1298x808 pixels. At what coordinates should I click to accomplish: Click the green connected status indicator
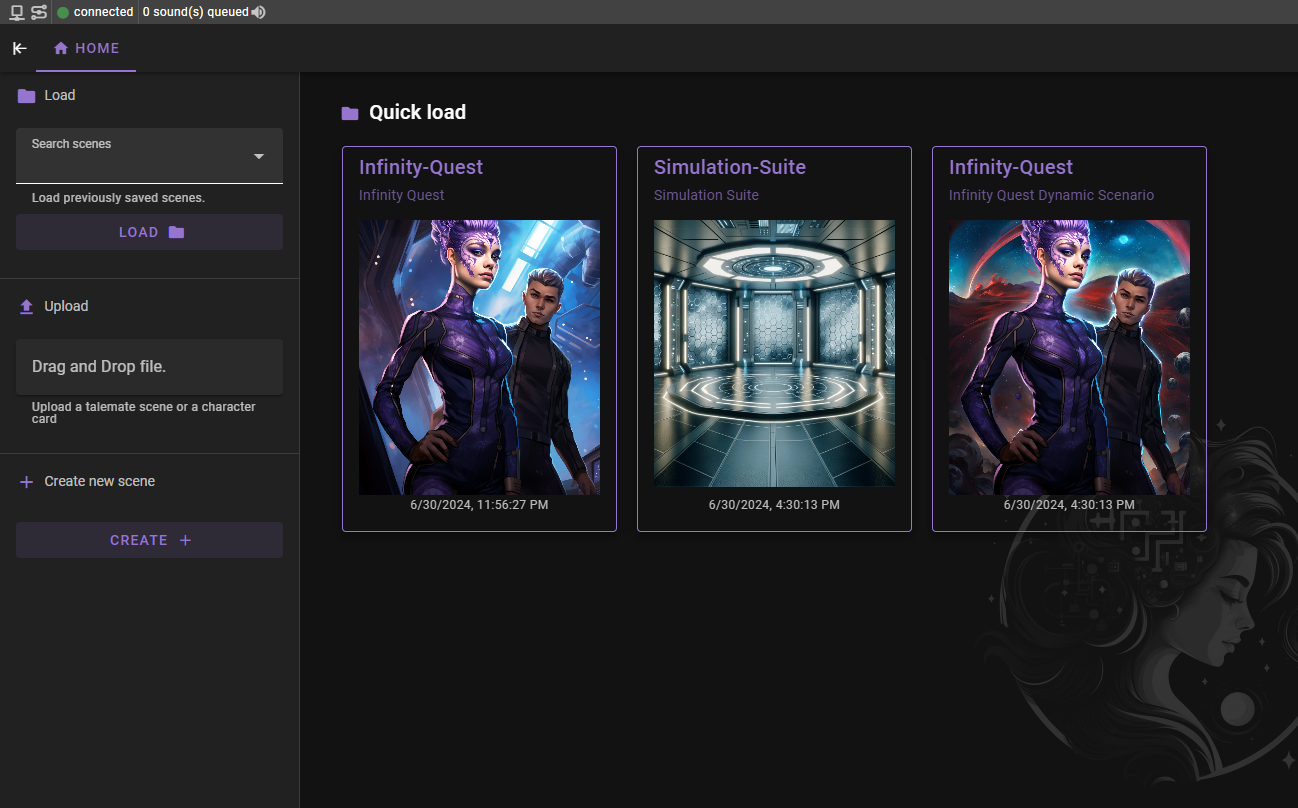point(63,12)
